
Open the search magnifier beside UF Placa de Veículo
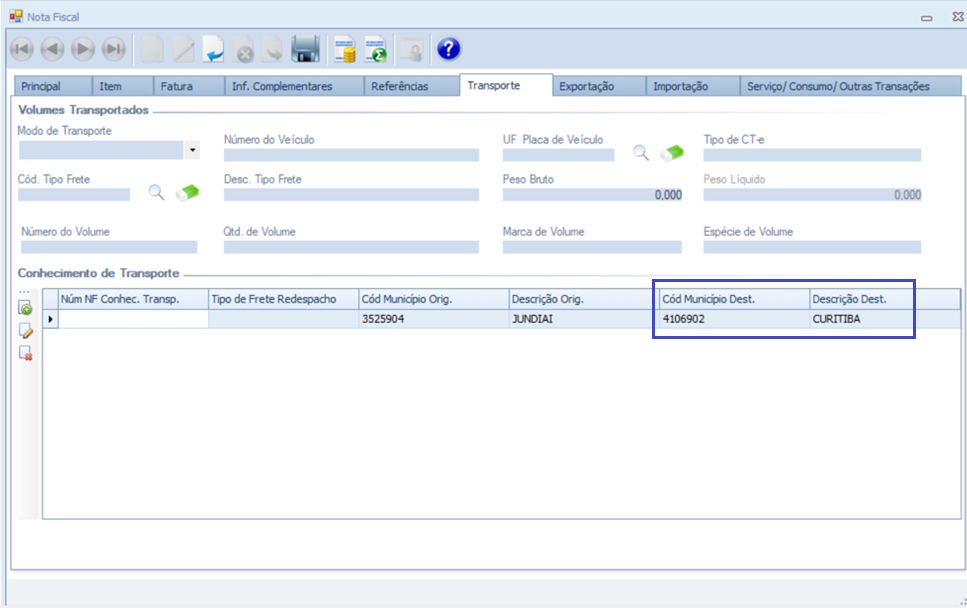pyautogui.click(x=641, y=153)
